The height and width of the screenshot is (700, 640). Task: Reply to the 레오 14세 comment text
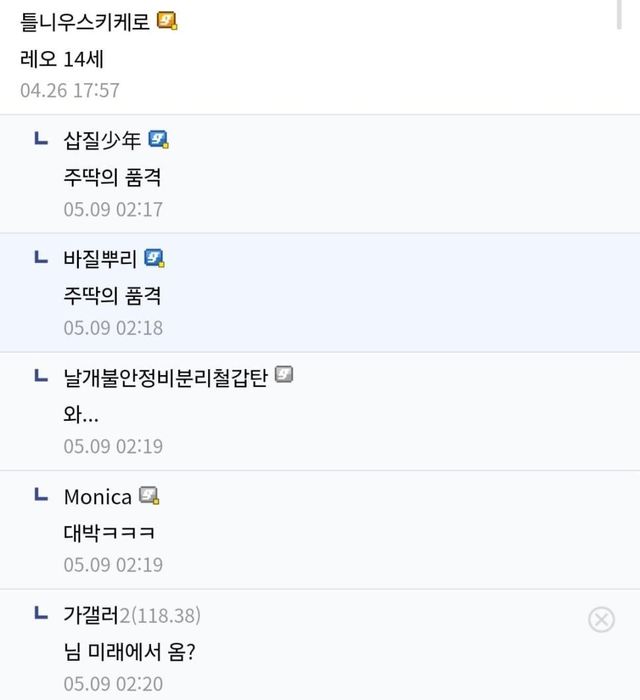point(62,57)
